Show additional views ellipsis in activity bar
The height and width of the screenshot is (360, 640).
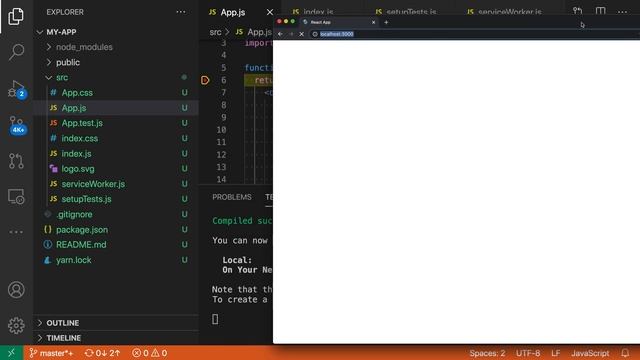tap(16, 232)
